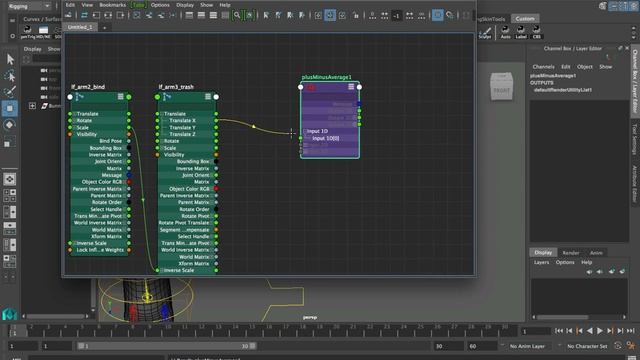
Task: Open the Options menu in Node Editor
Action: pyautogui.click(x=160, y=5)
